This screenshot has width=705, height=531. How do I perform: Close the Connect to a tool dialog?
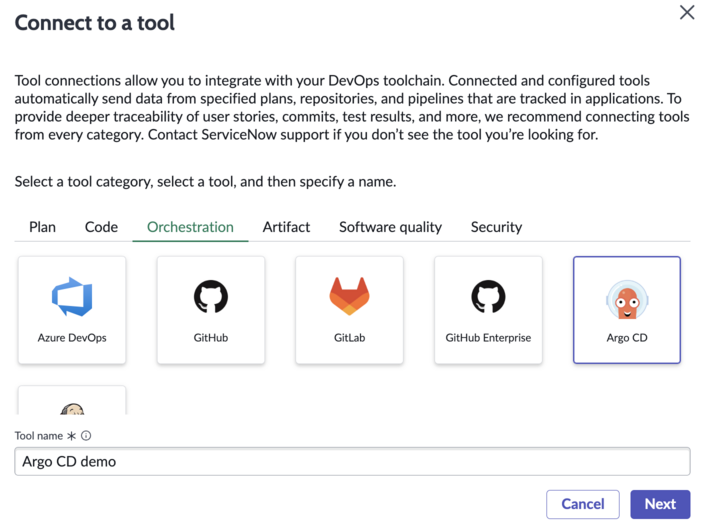(687, 12)
